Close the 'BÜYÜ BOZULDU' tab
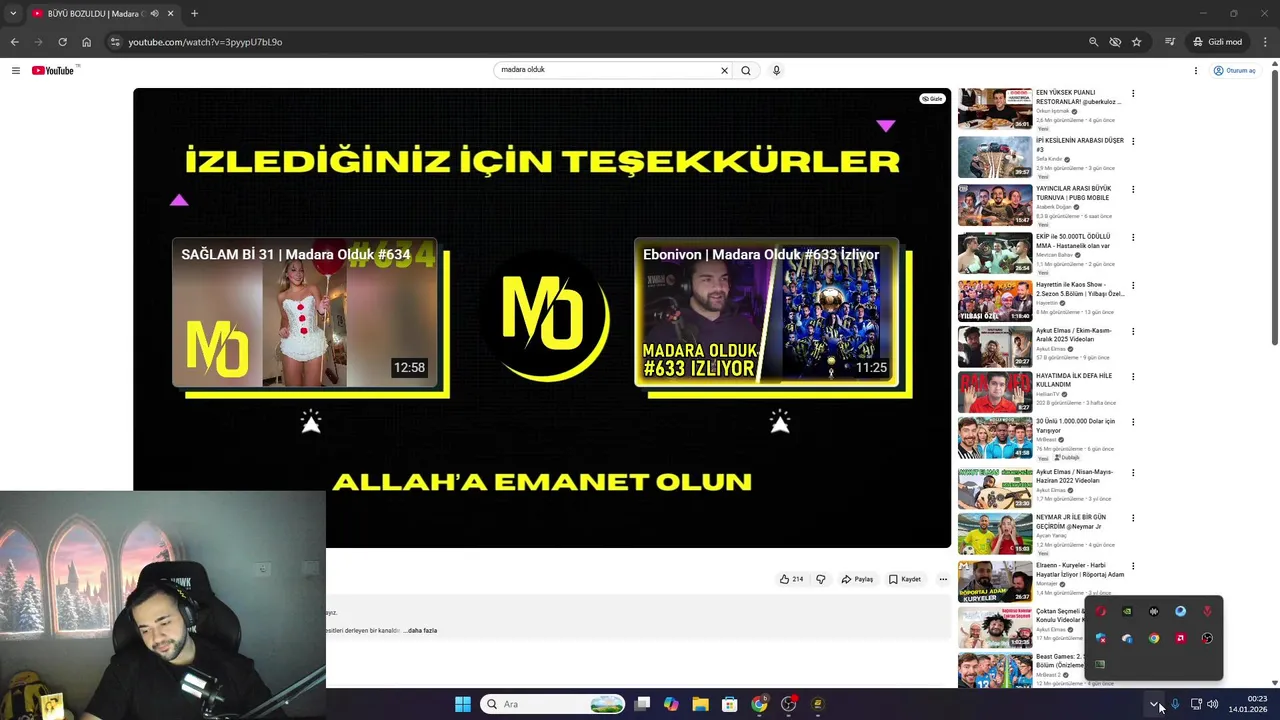Screen dimensions: 1280x720 tap(170, 13)
